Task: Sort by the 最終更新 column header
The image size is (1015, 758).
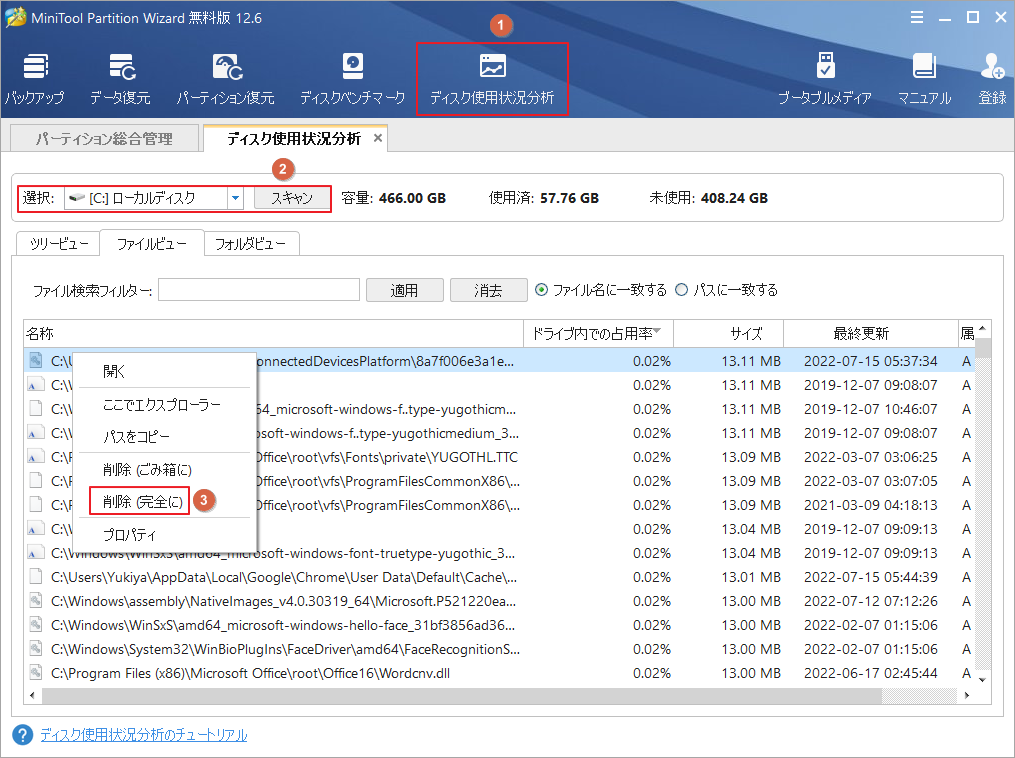Action: coord(871,333)
